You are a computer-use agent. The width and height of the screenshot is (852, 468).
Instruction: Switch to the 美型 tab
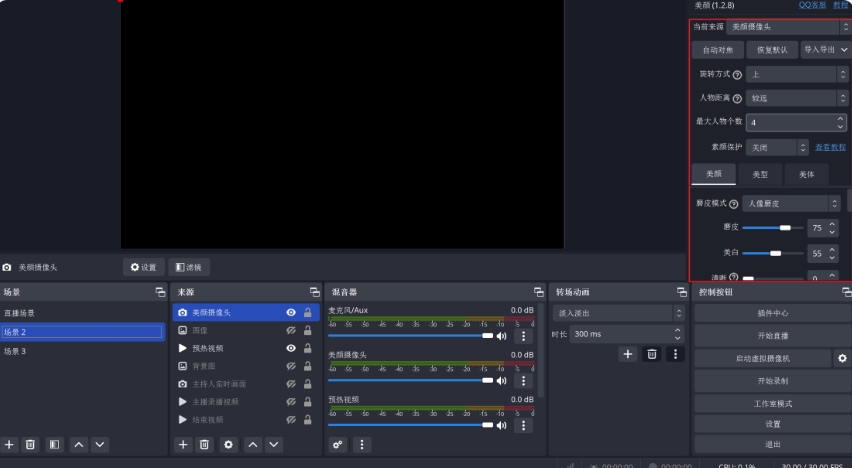pyautogui.click(x=760, y=174)
